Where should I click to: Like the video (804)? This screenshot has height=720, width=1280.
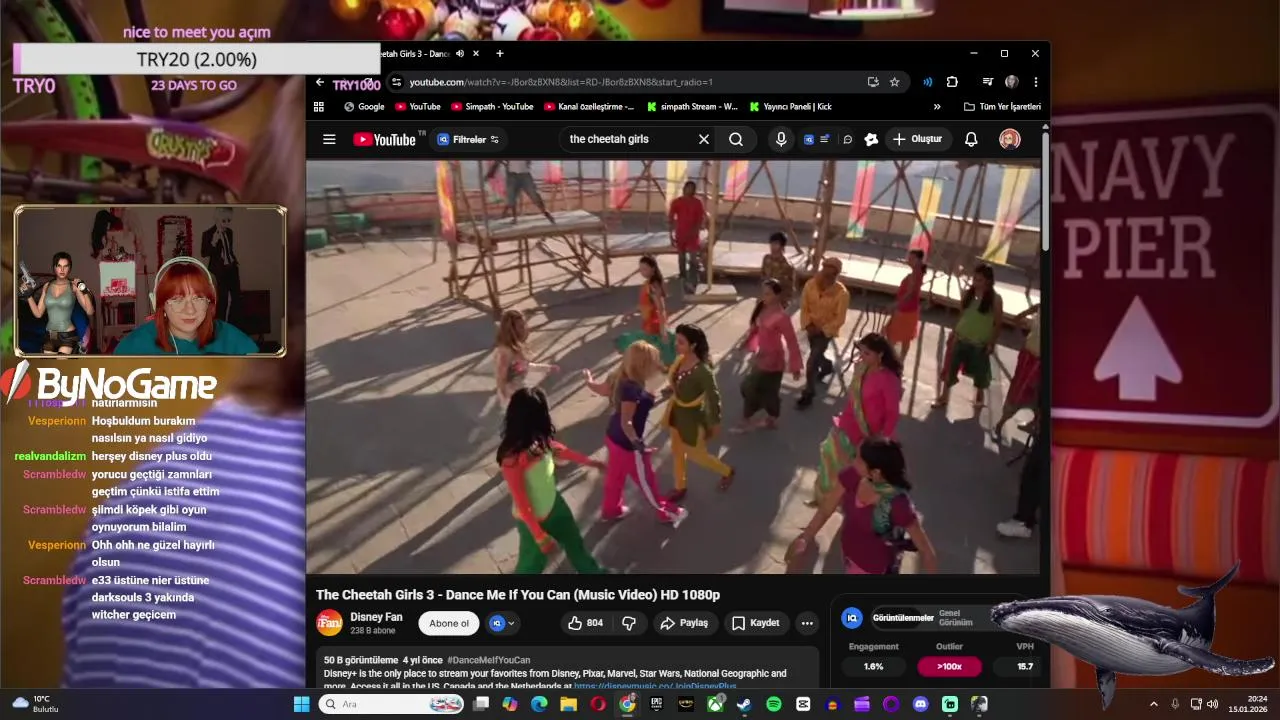coord(585,623)
